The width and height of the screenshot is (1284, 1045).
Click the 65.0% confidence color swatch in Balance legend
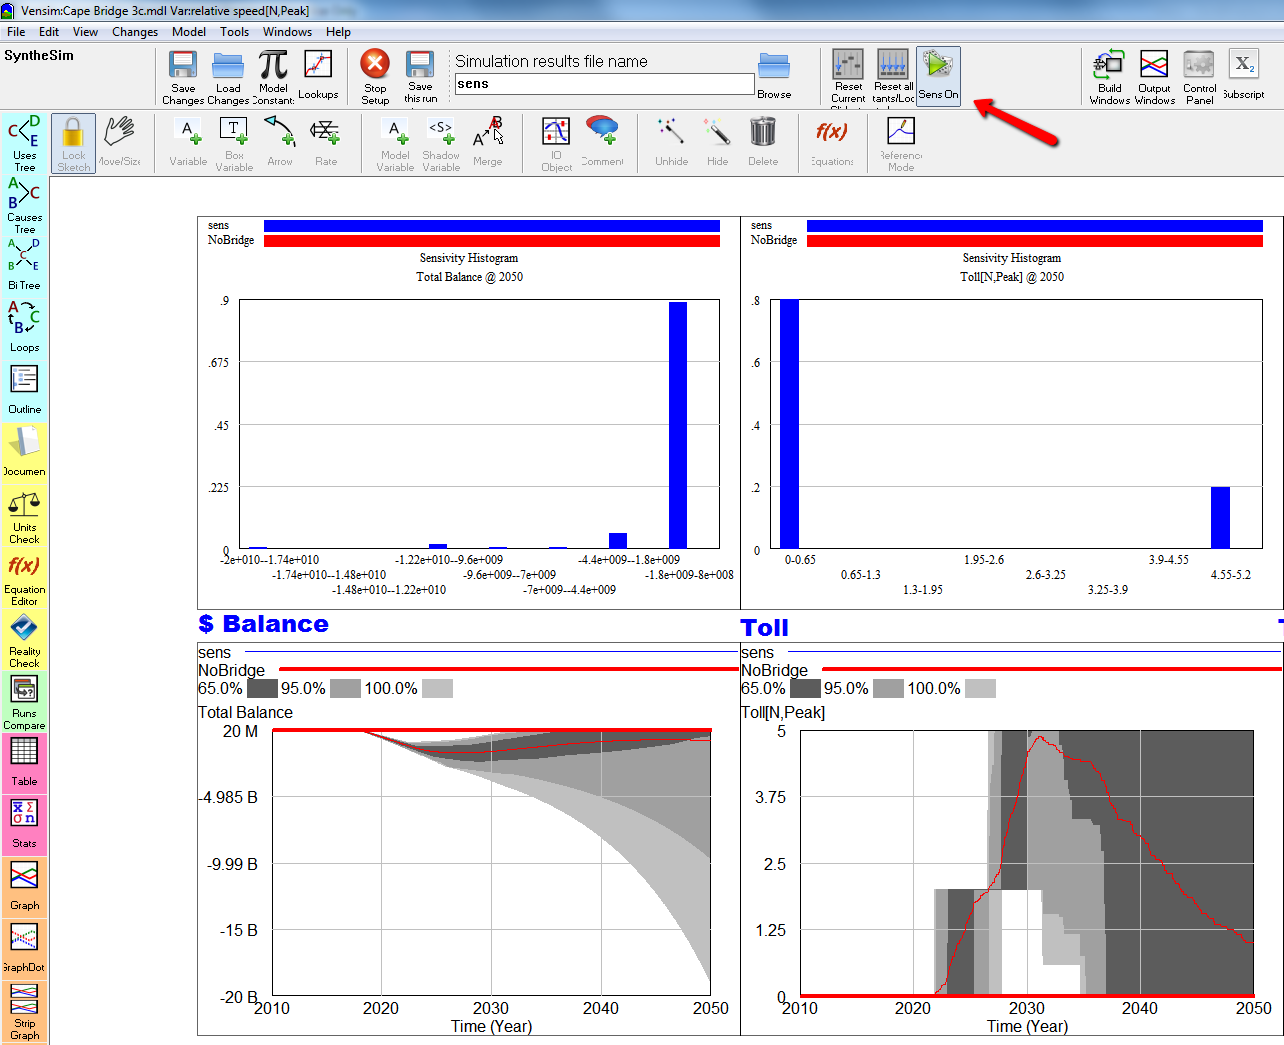[x=262, y=689]
